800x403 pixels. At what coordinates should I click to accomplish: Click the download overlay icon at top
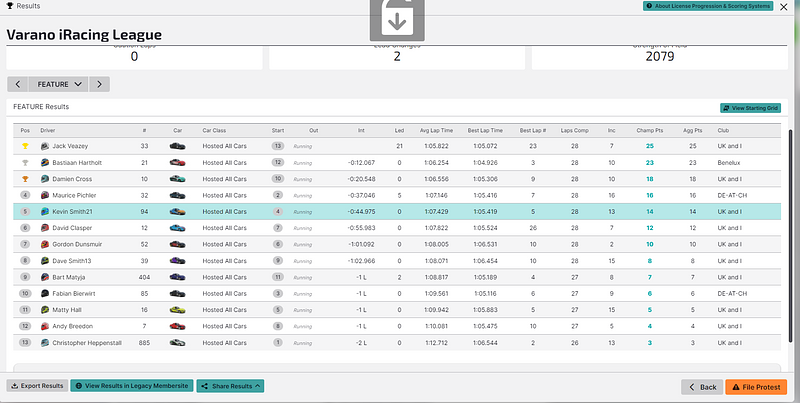tap(397, 19)
